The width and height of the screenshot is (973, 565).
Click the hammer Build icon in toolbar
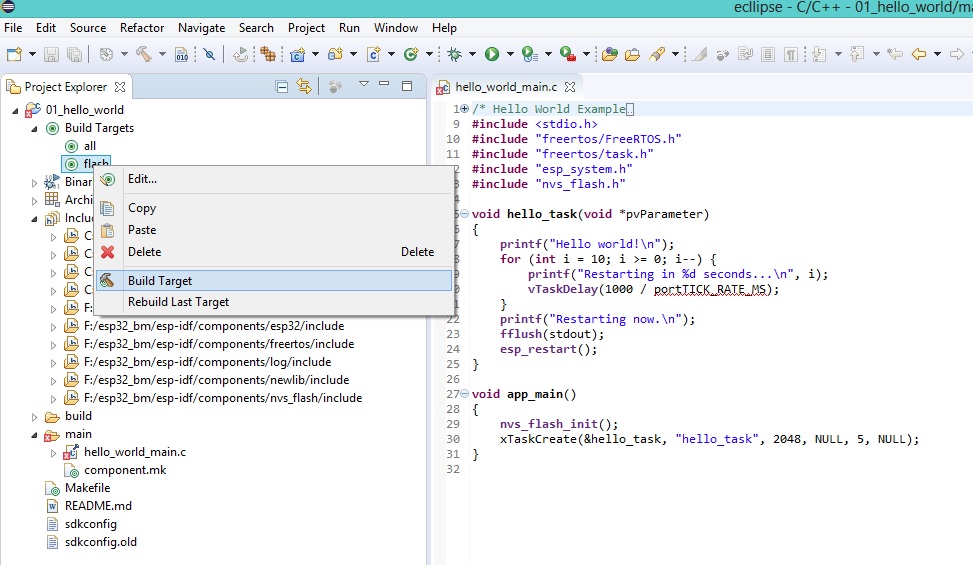(x=143, y=54)
